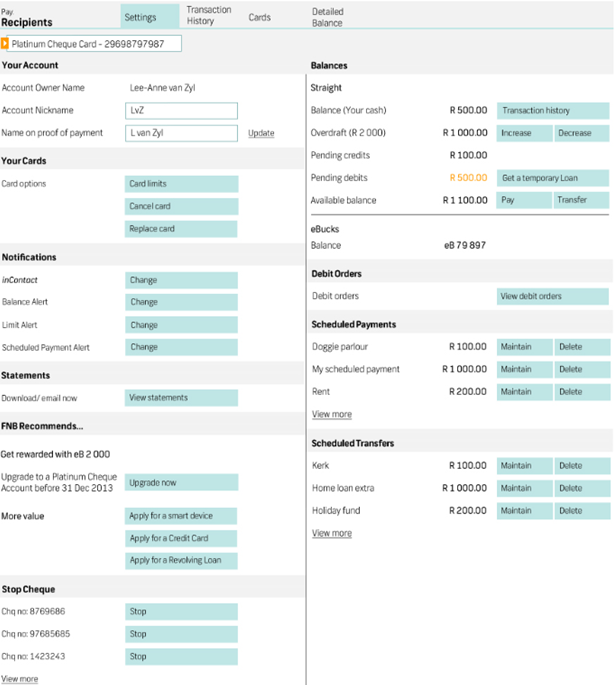Change the Limit Alert setting
615x685 pixels.
point(181,325)
